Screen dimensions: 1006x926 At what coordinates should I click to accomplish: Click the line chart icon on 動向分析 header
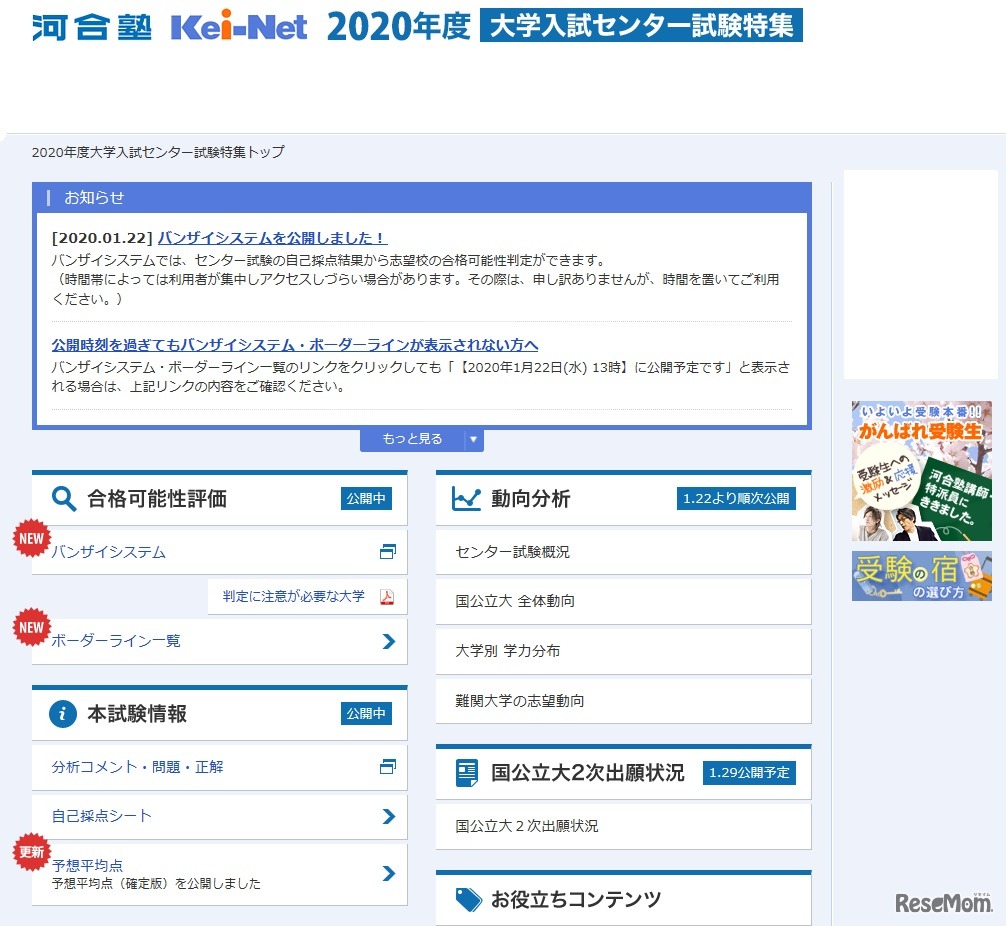click(467, 498)
